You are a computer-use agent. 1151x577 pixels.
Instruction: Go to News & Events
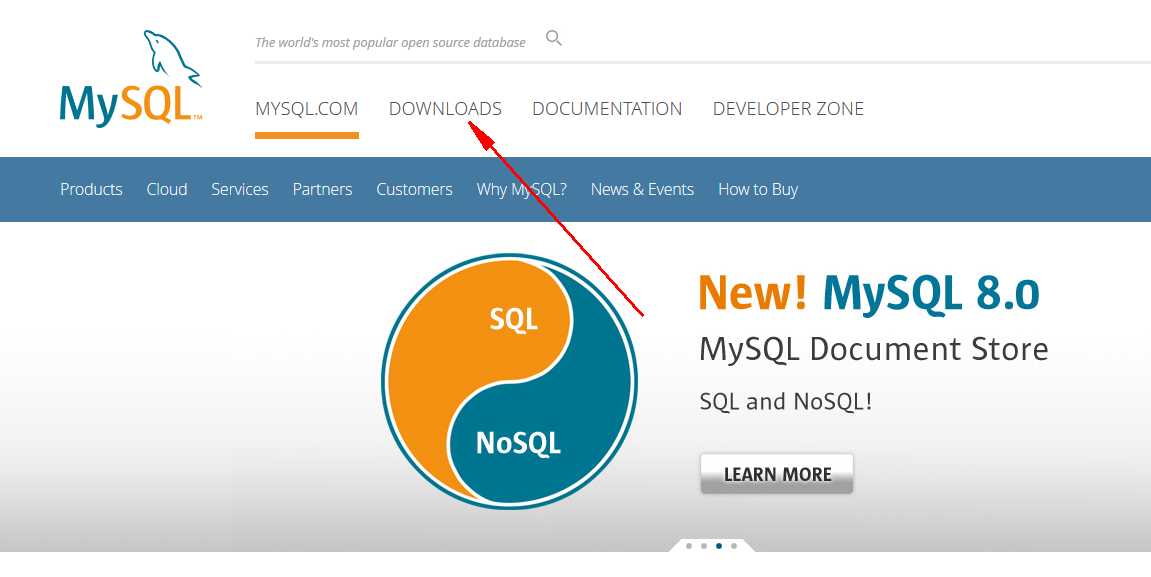(x=642, y=189)
